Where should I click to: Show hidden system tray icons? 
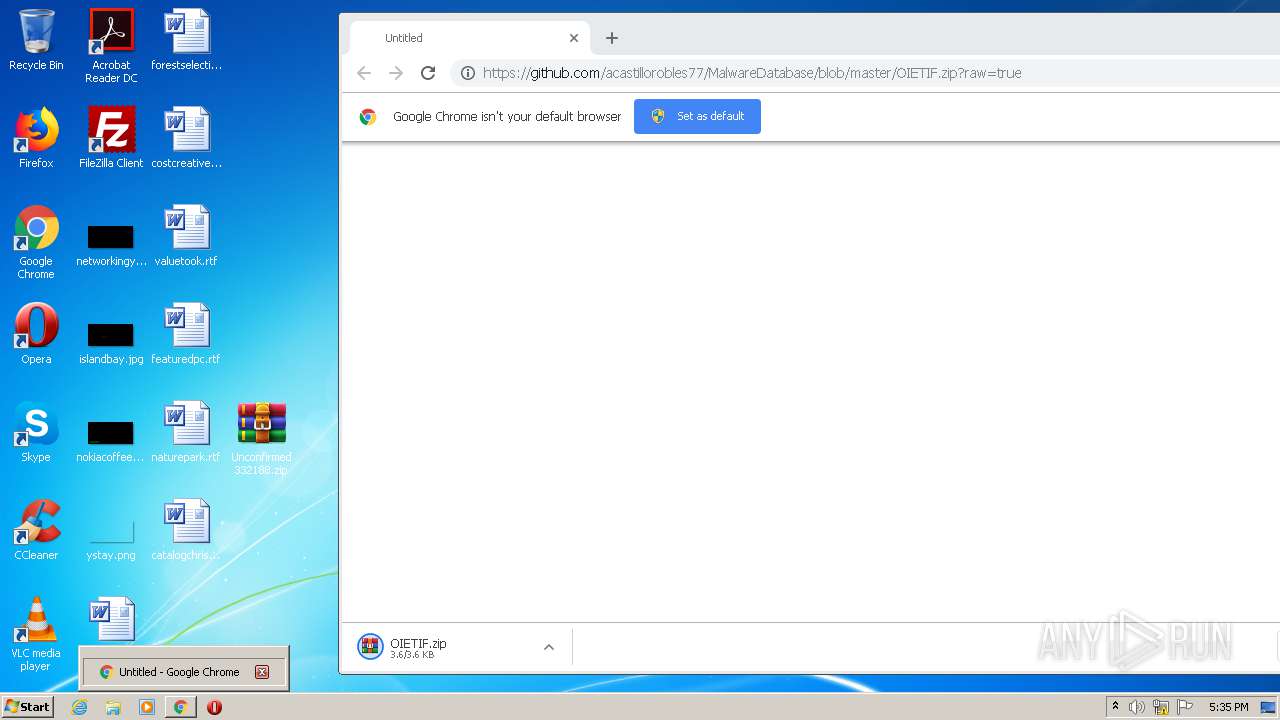click(1115, 707)
